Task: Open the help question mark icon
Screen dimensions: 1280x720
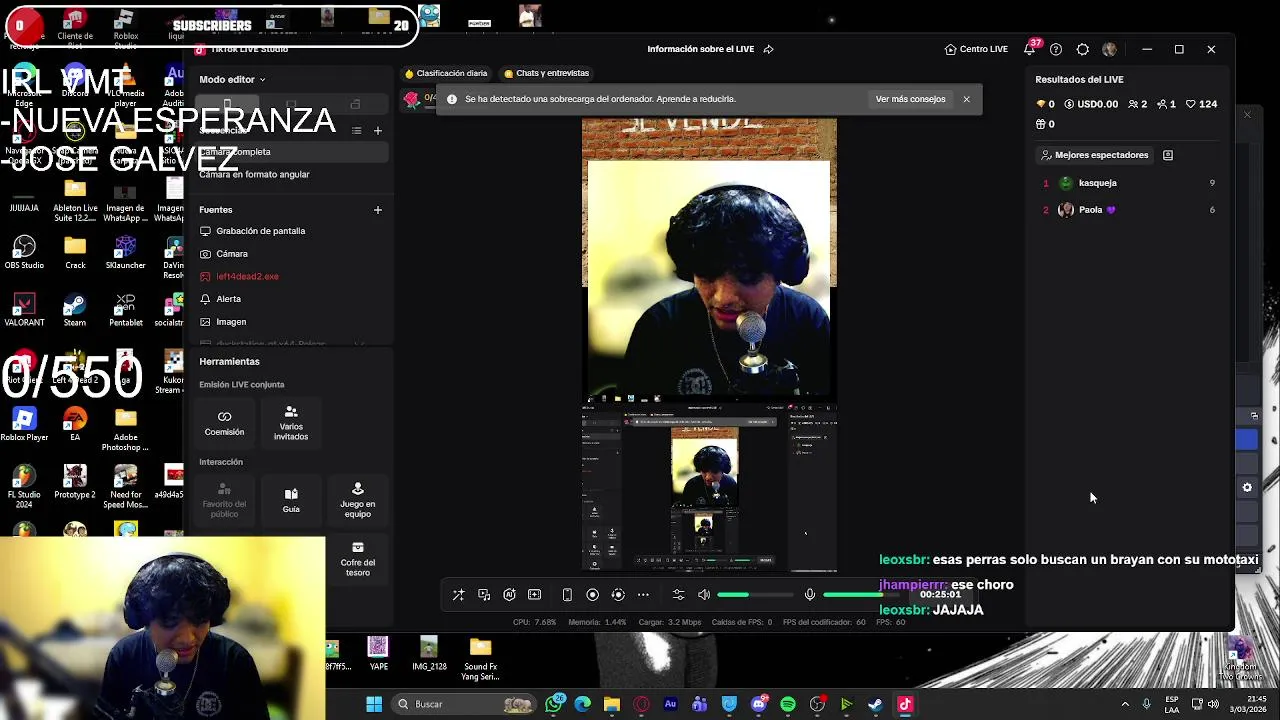Action: 1056,49
